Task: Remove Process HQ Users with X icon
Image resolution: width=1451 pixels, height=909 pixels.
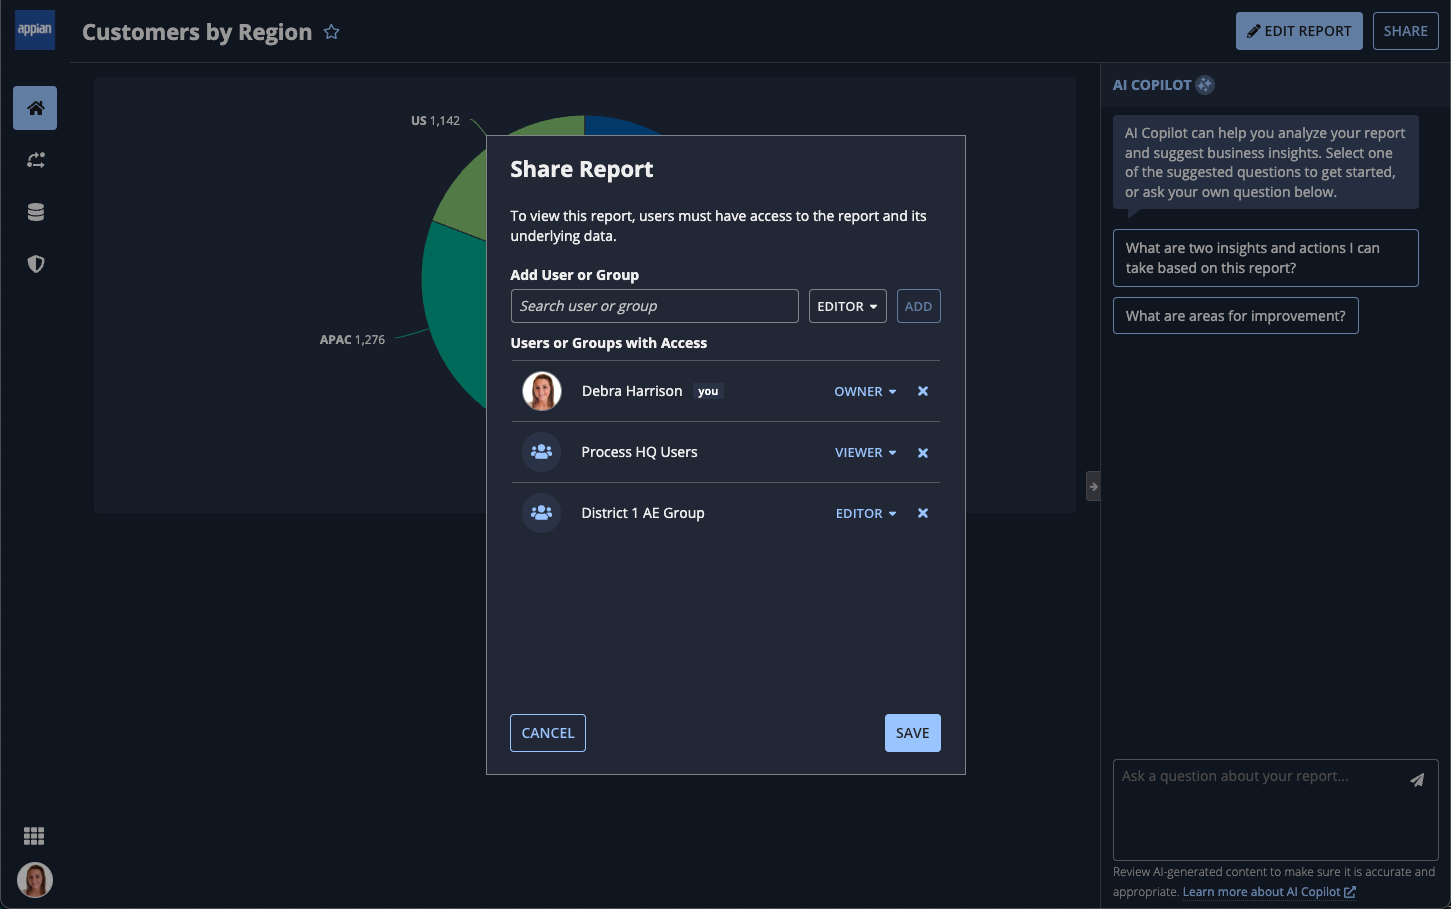Action: (x=923, y=453)
